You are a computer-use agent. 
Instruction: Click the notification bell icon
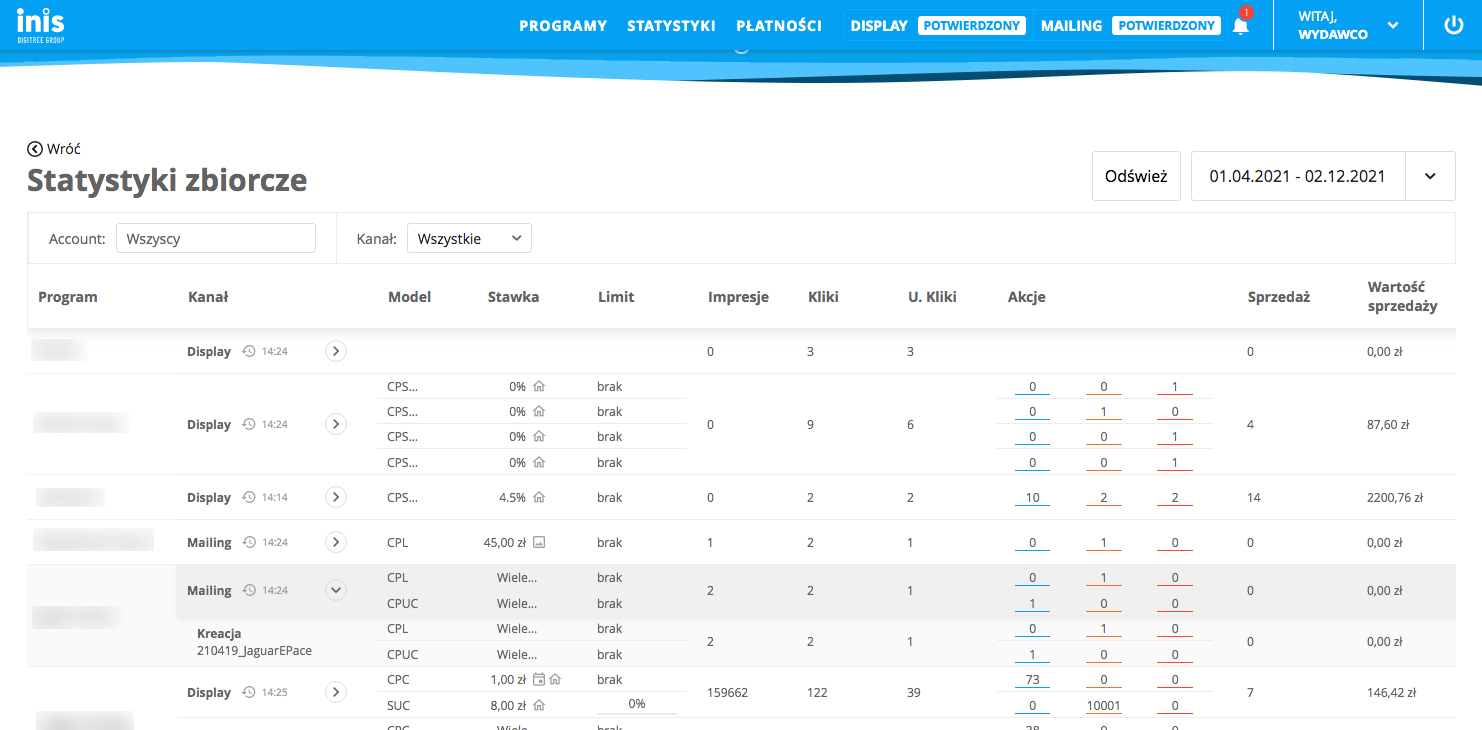1240,26
